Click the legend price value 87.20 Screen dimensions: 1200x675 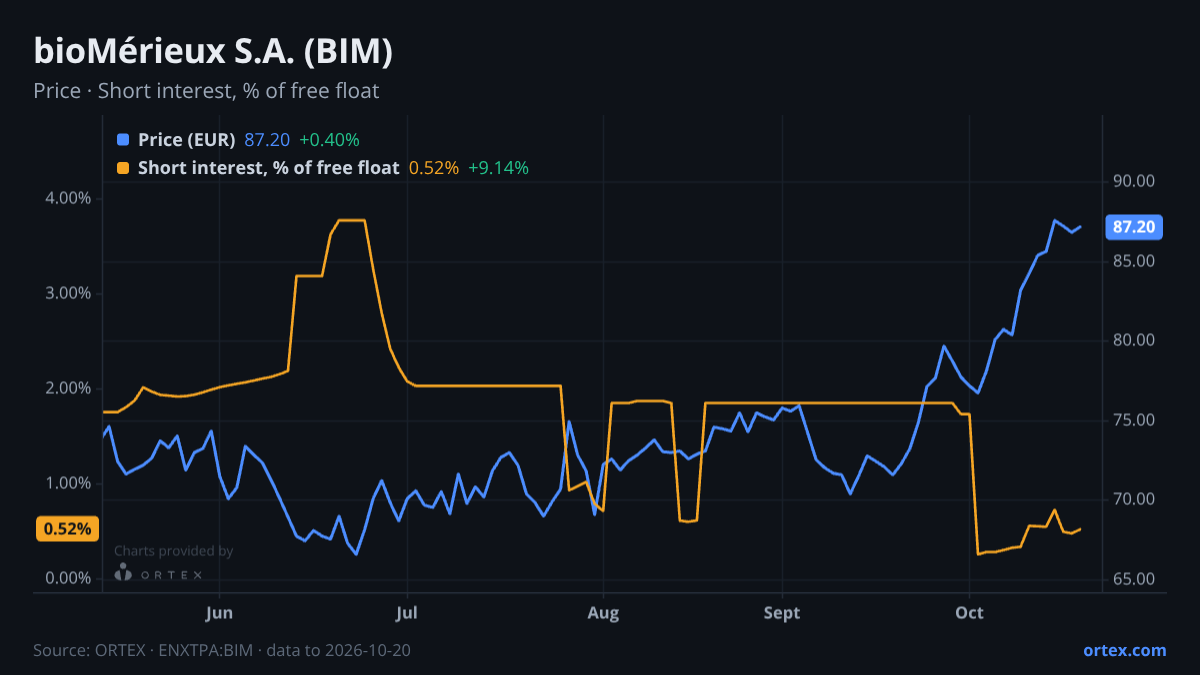267,140
